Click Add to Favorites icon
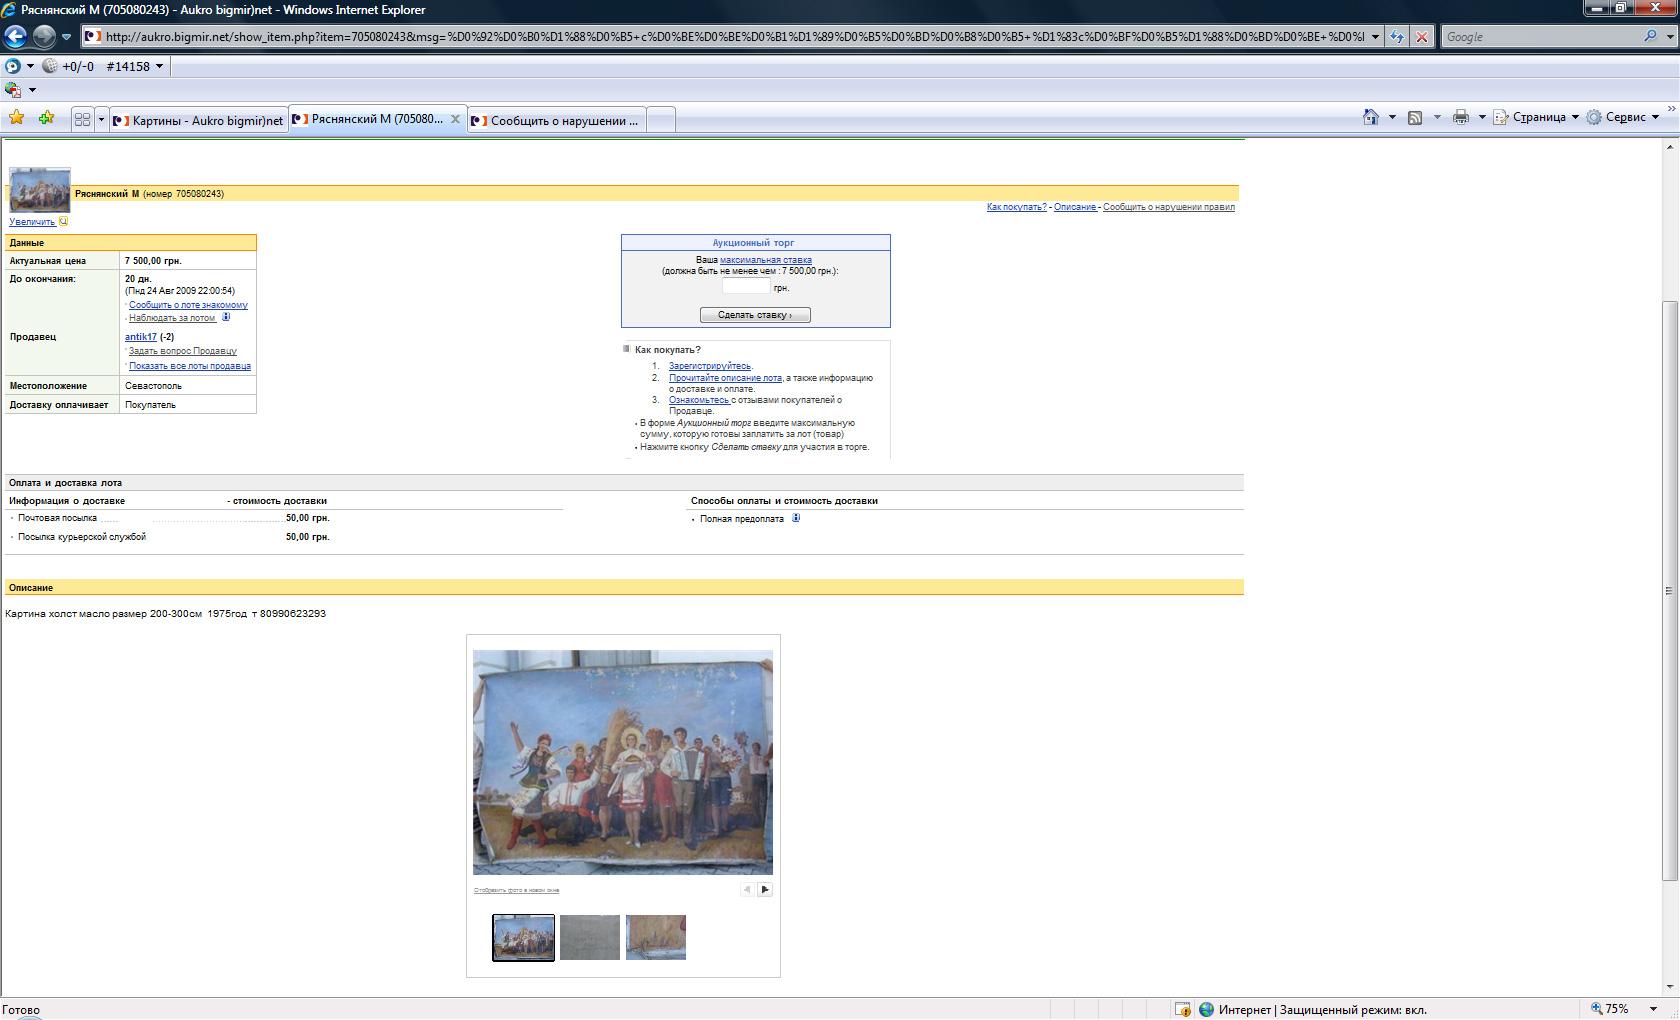 pos(46,118)
